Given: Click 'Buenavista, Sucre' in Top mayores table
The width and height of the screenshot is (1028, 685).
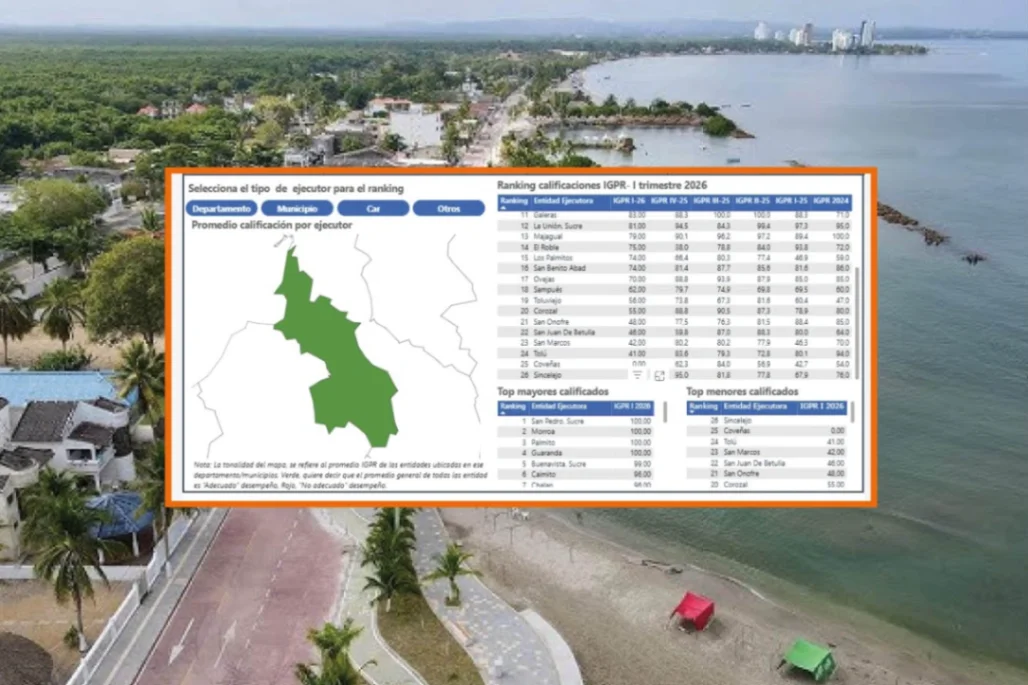Looking at the screenshot, I should point(559,464).
